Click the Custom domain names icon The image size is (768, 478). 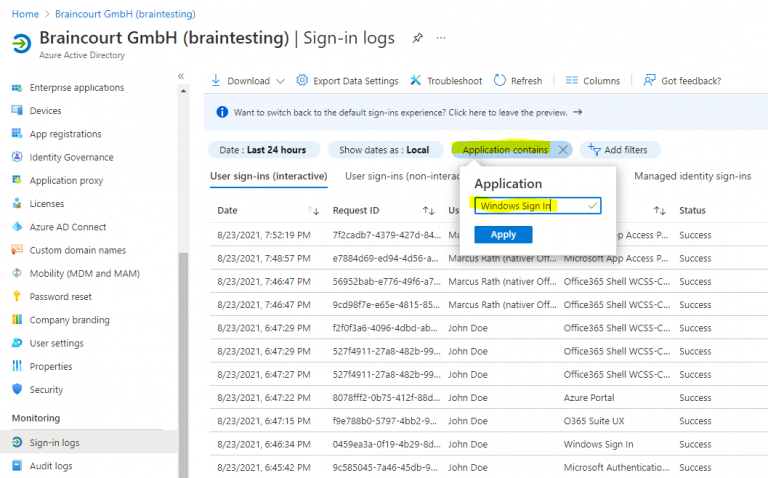click(17, 249)
